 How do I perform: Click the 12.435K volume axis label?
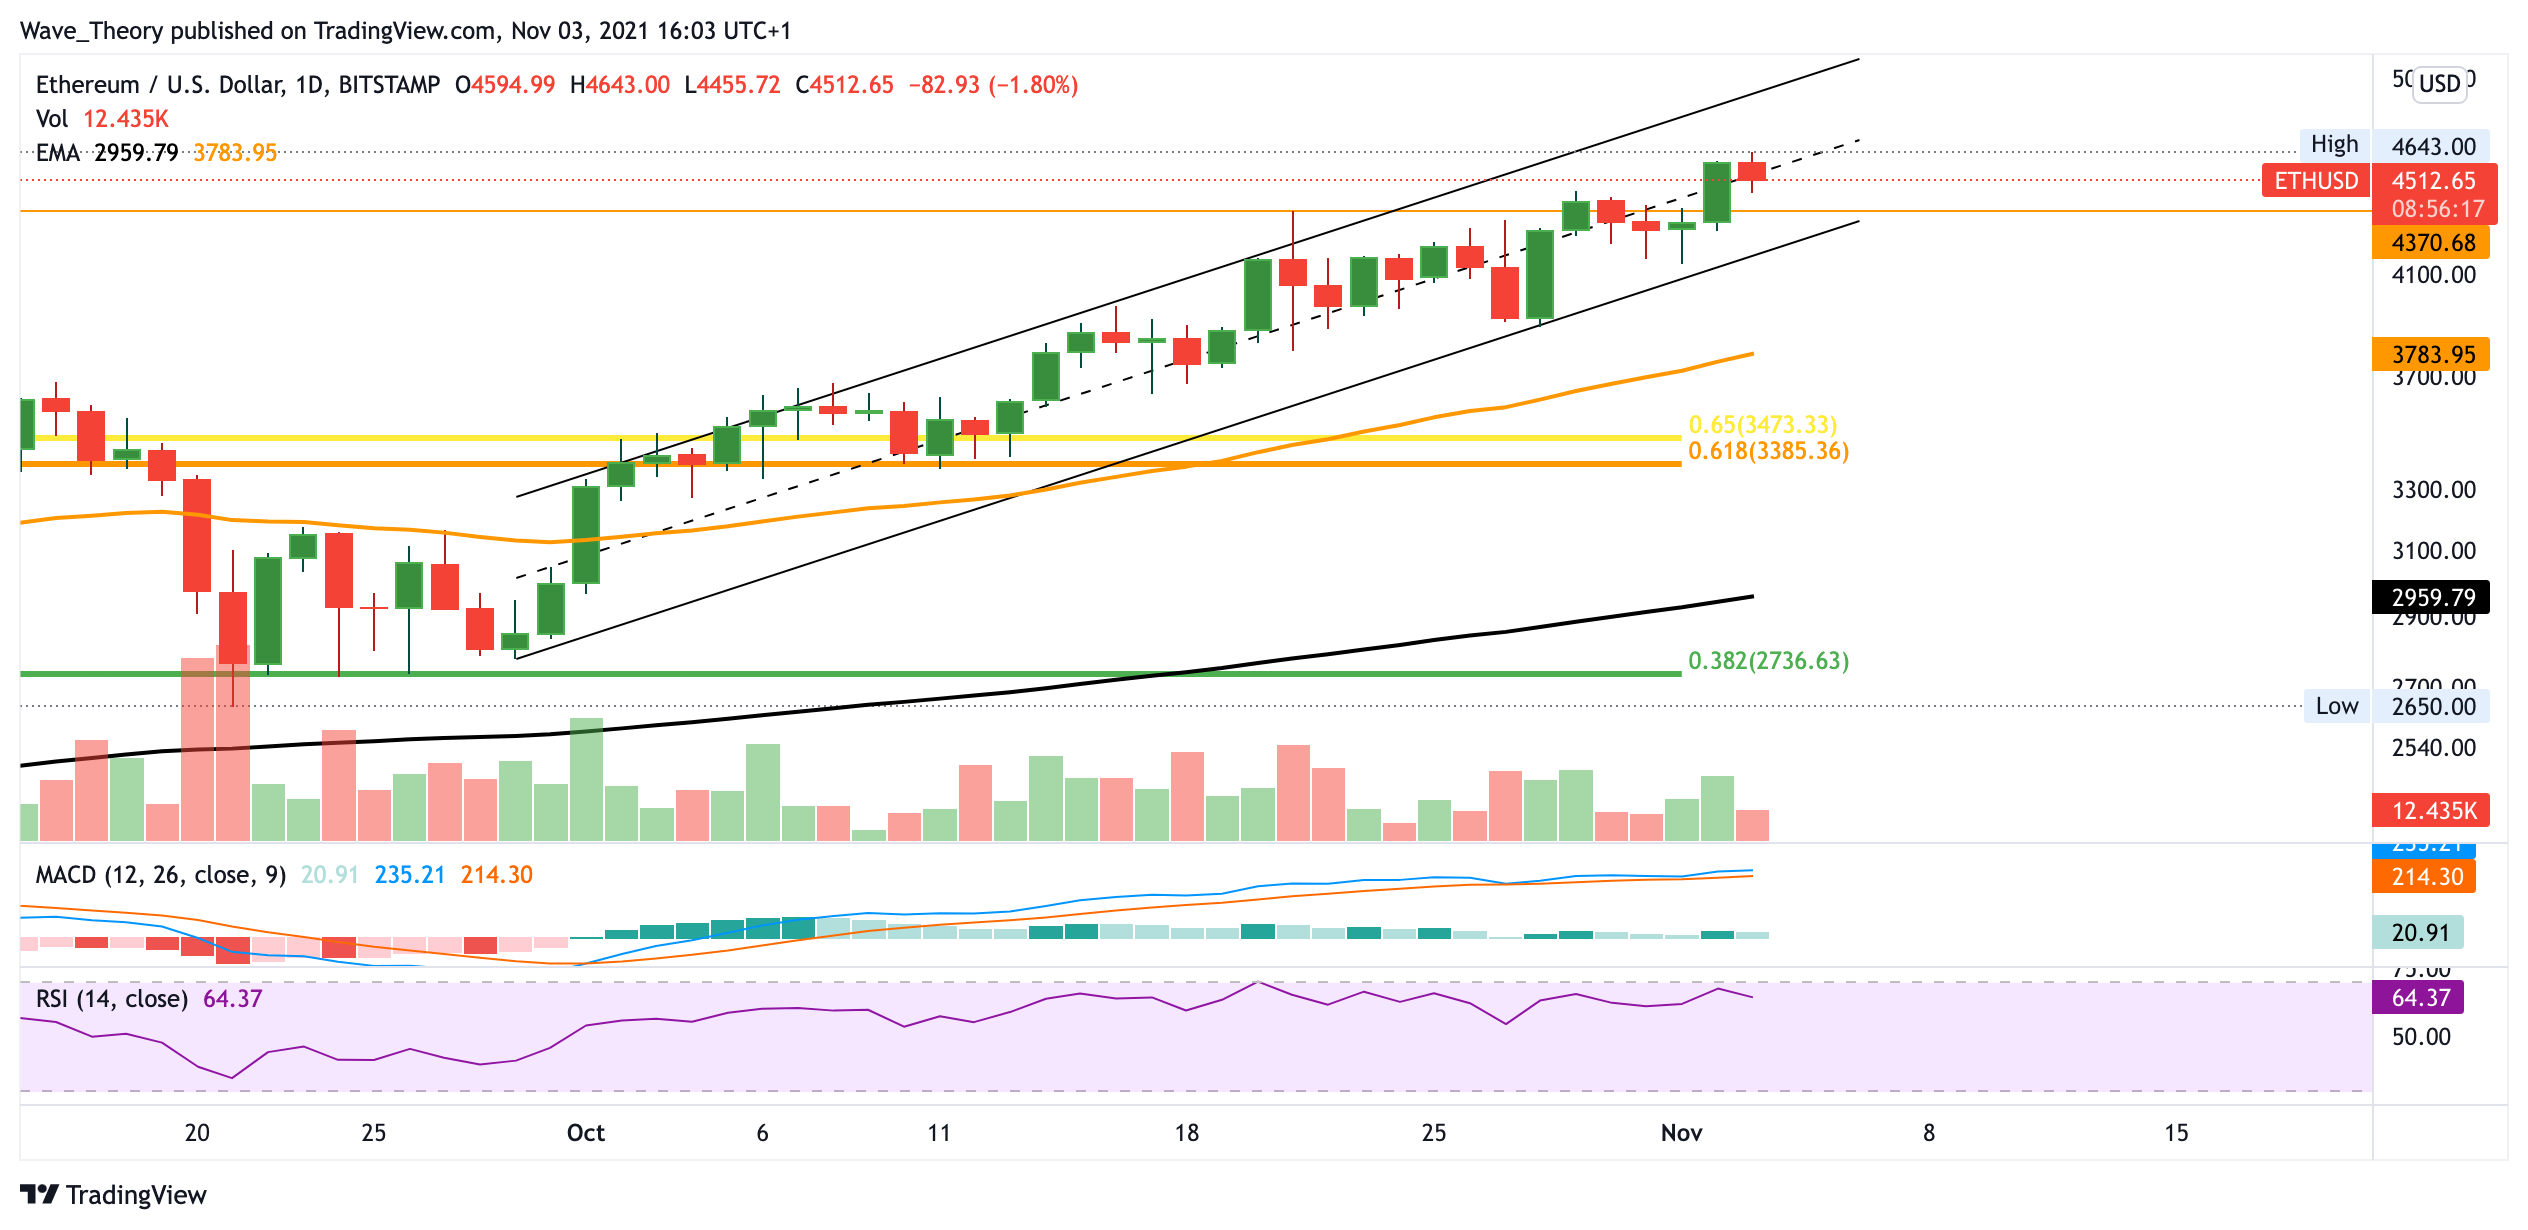[x=2432, y=811]
